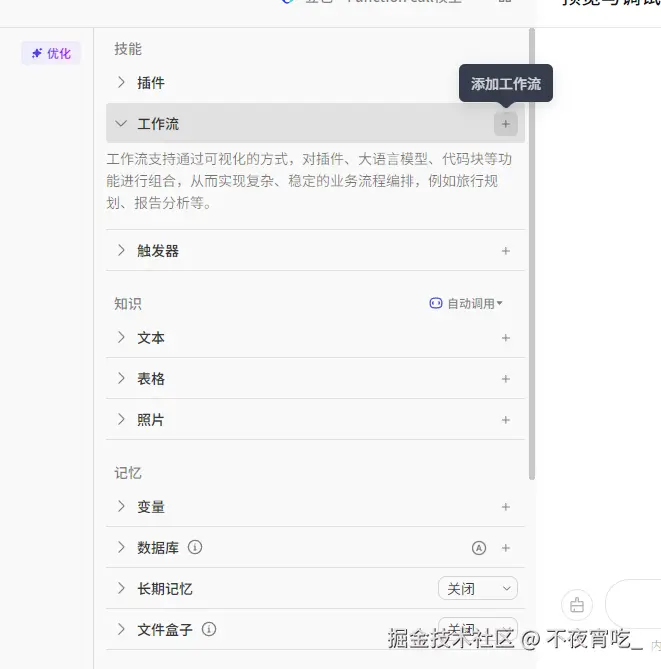Viewport: 661px width, 669px height.
Task: Expand the 照片 photo section
Action: point(121,419)
